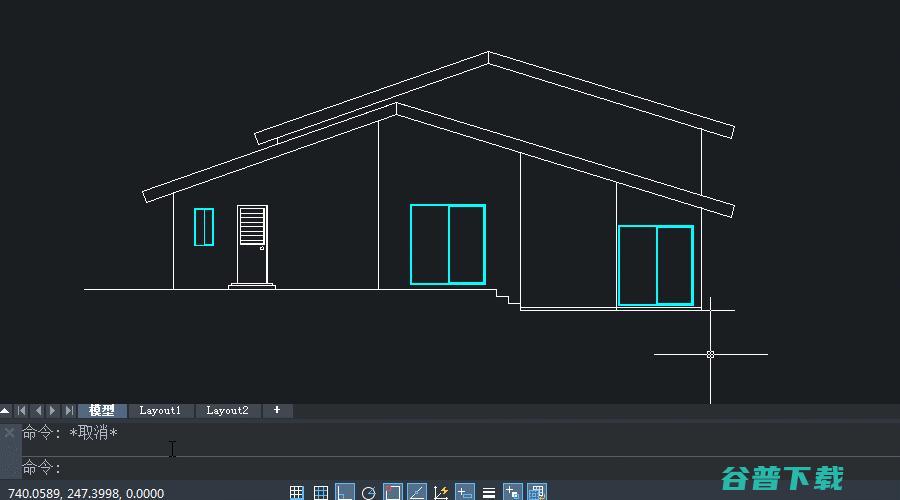Toggle polar tracking in status bar
The image size is (900, 500).
[368, 493]
